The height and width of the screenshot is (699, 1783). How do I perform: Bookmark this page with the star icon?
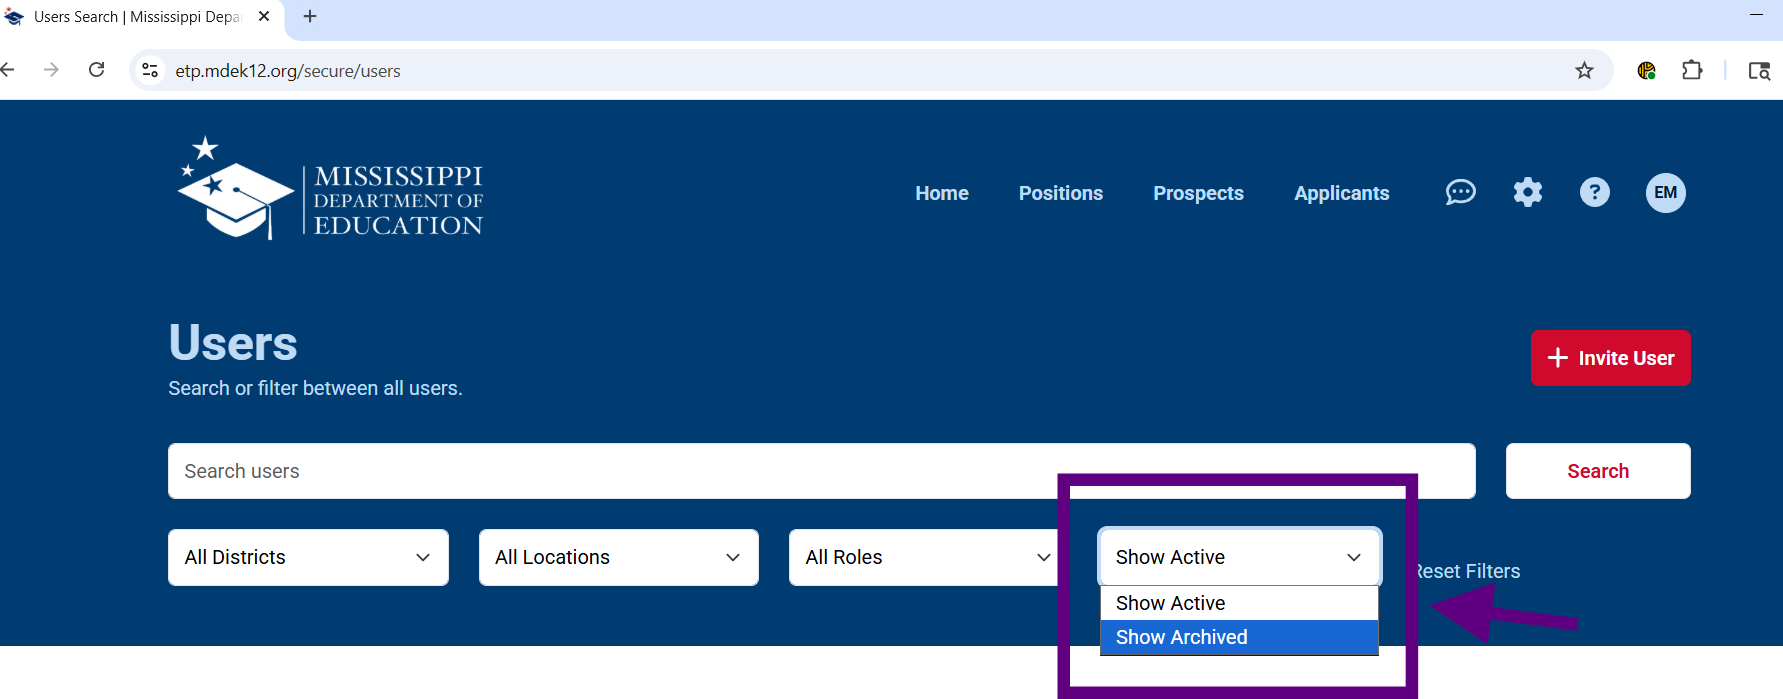tap(1584, 71)
